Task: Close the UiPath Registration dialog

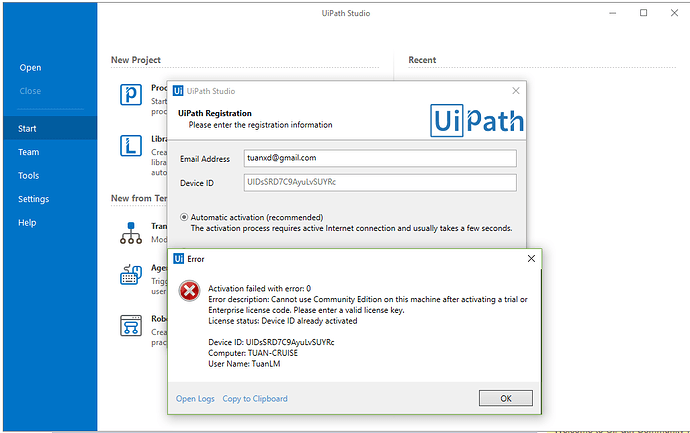Action: (x=516, y=91)
